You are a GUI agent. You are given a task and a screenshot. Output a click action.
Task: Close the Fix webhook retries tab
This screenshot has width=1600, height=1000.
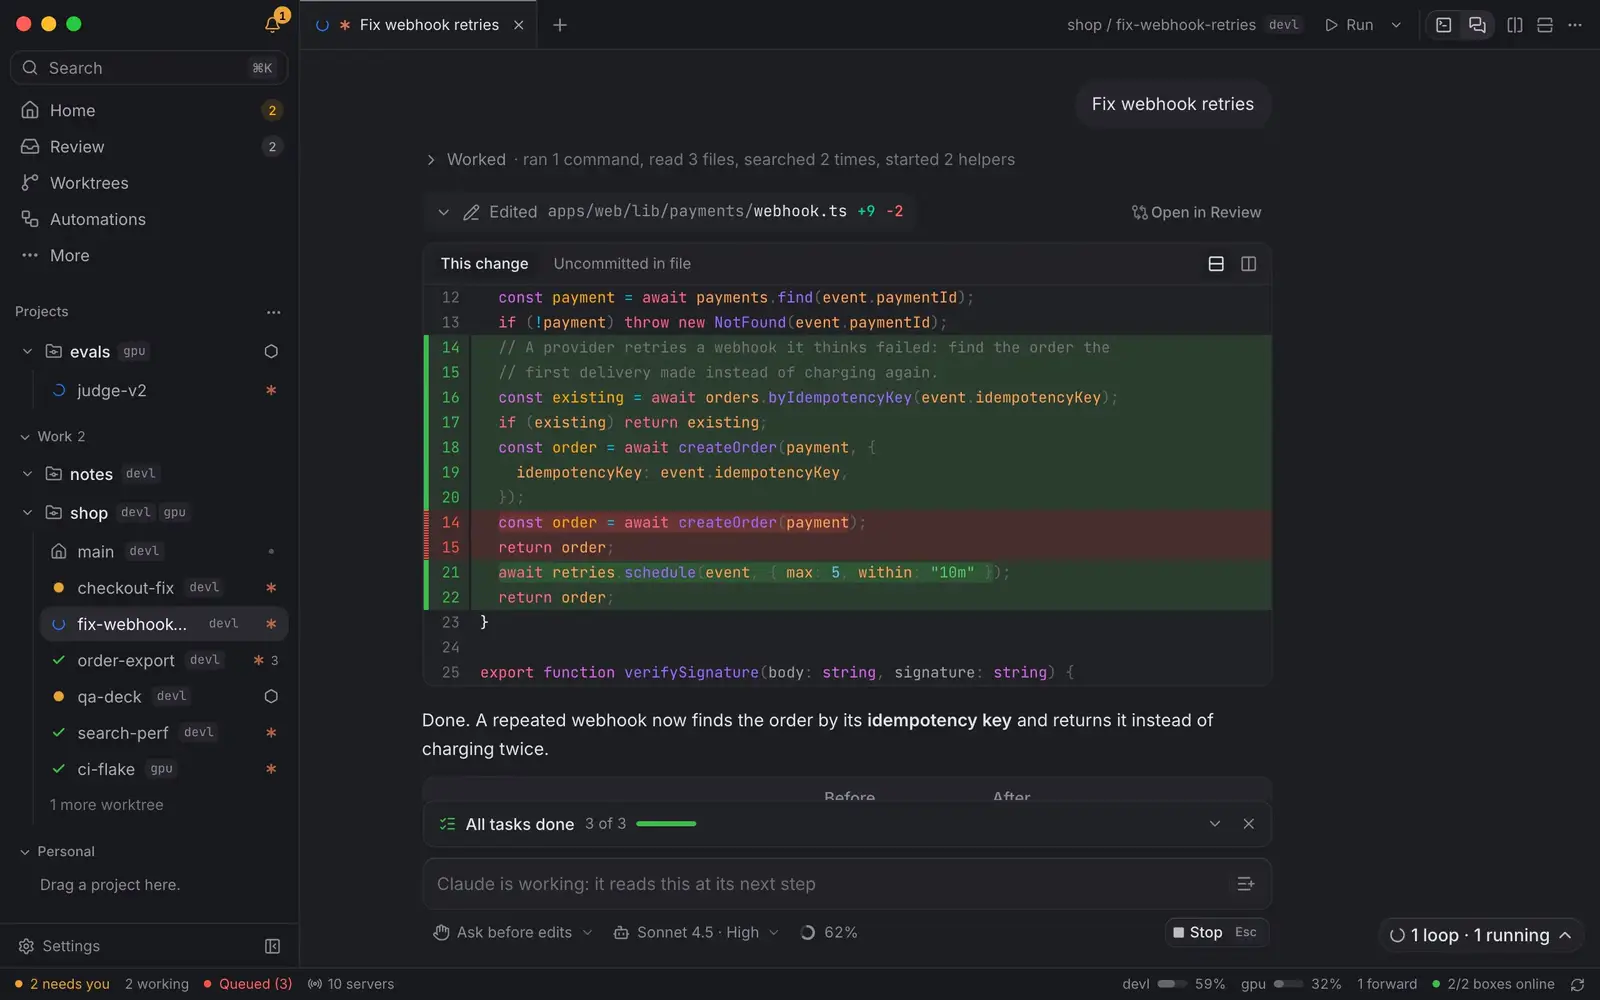coord(518,25)
